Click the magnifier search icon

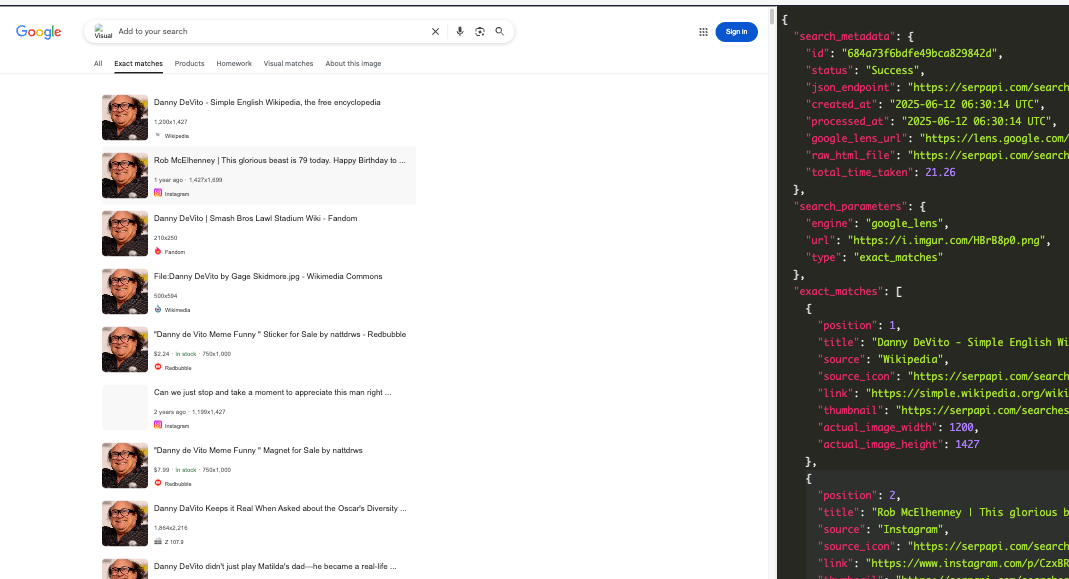click(x=500, y=31)
